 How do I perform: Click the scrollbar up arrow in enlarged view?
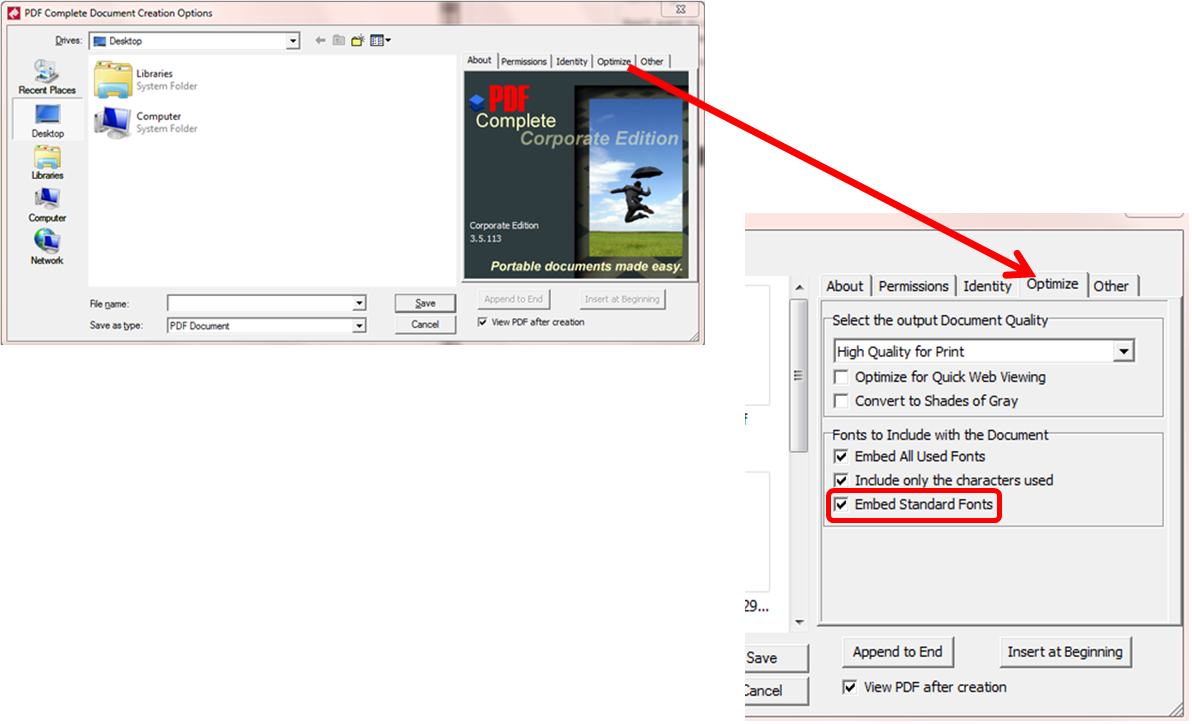[x=799, y=287]
